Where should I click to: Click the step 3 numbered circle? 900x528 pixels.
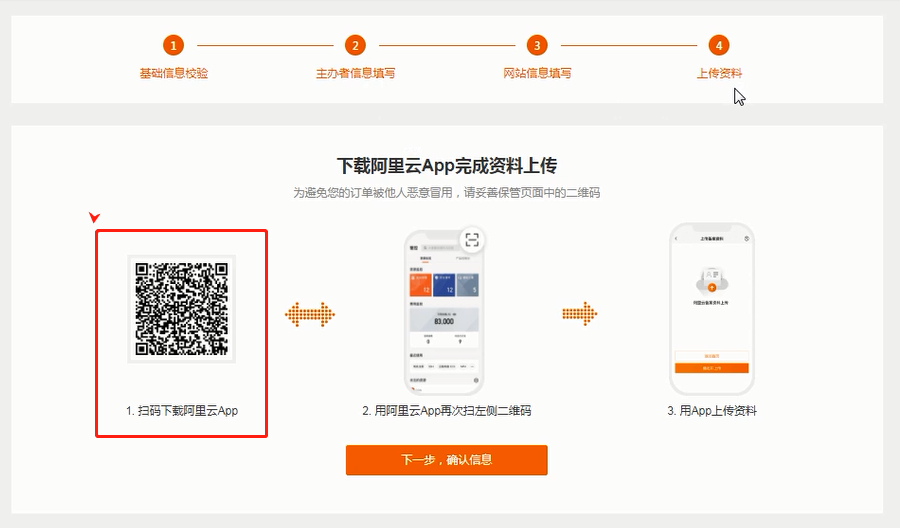537,45
